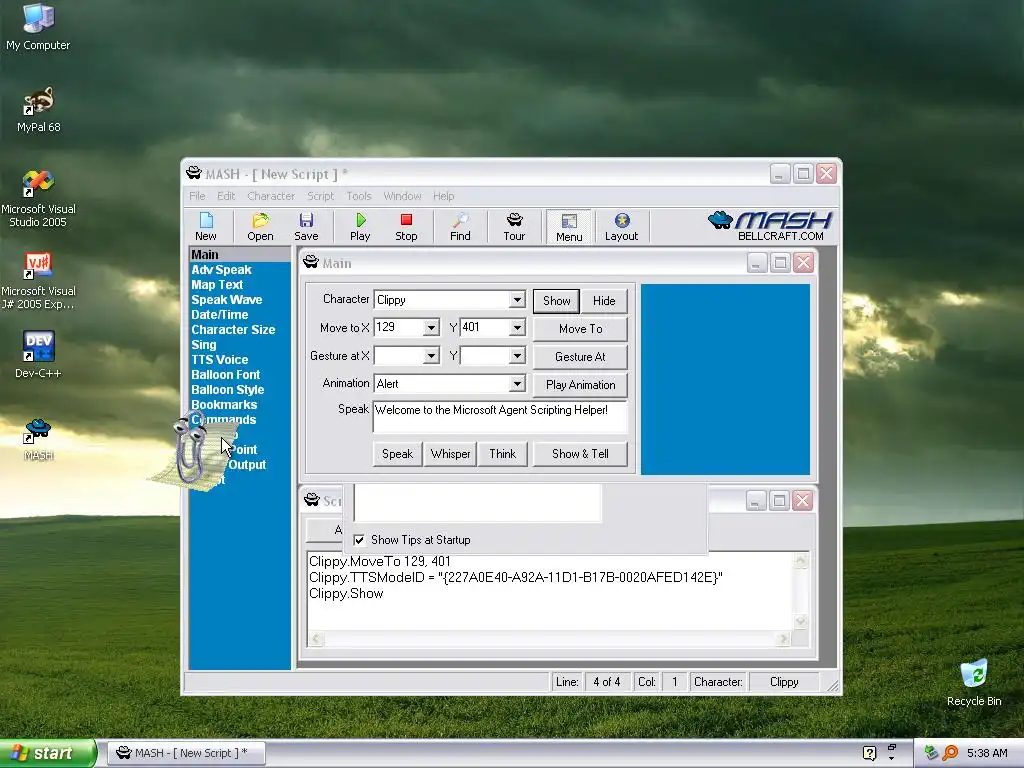Toggle the Menu toolbar button
The image size is (1024, 768).
[569, 227]
